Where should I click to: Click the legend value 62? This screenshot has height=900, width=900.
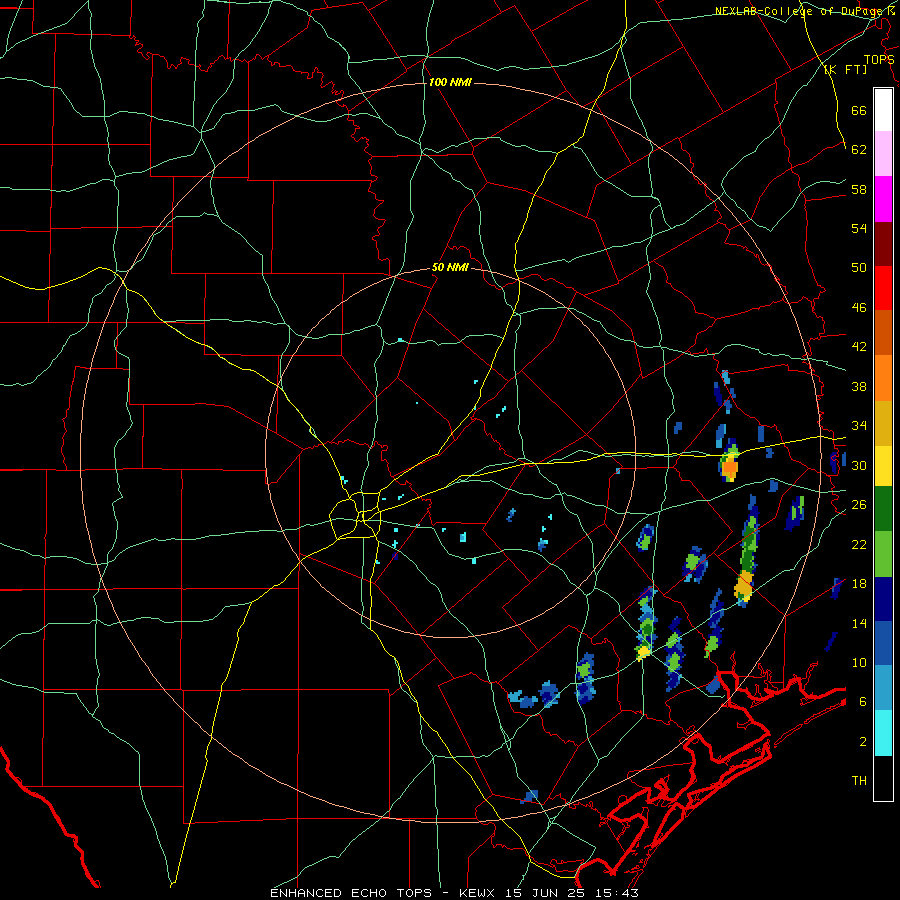coord(859,150)
